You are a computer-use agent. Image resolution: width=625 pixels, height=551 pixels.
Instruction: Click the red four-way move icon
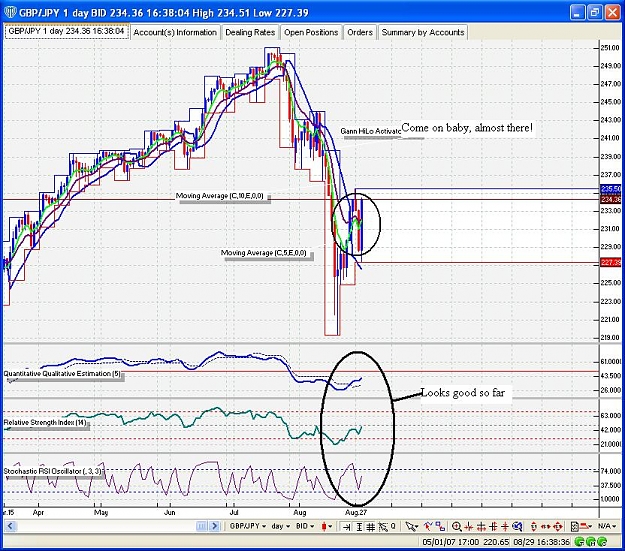pos(558,527)
